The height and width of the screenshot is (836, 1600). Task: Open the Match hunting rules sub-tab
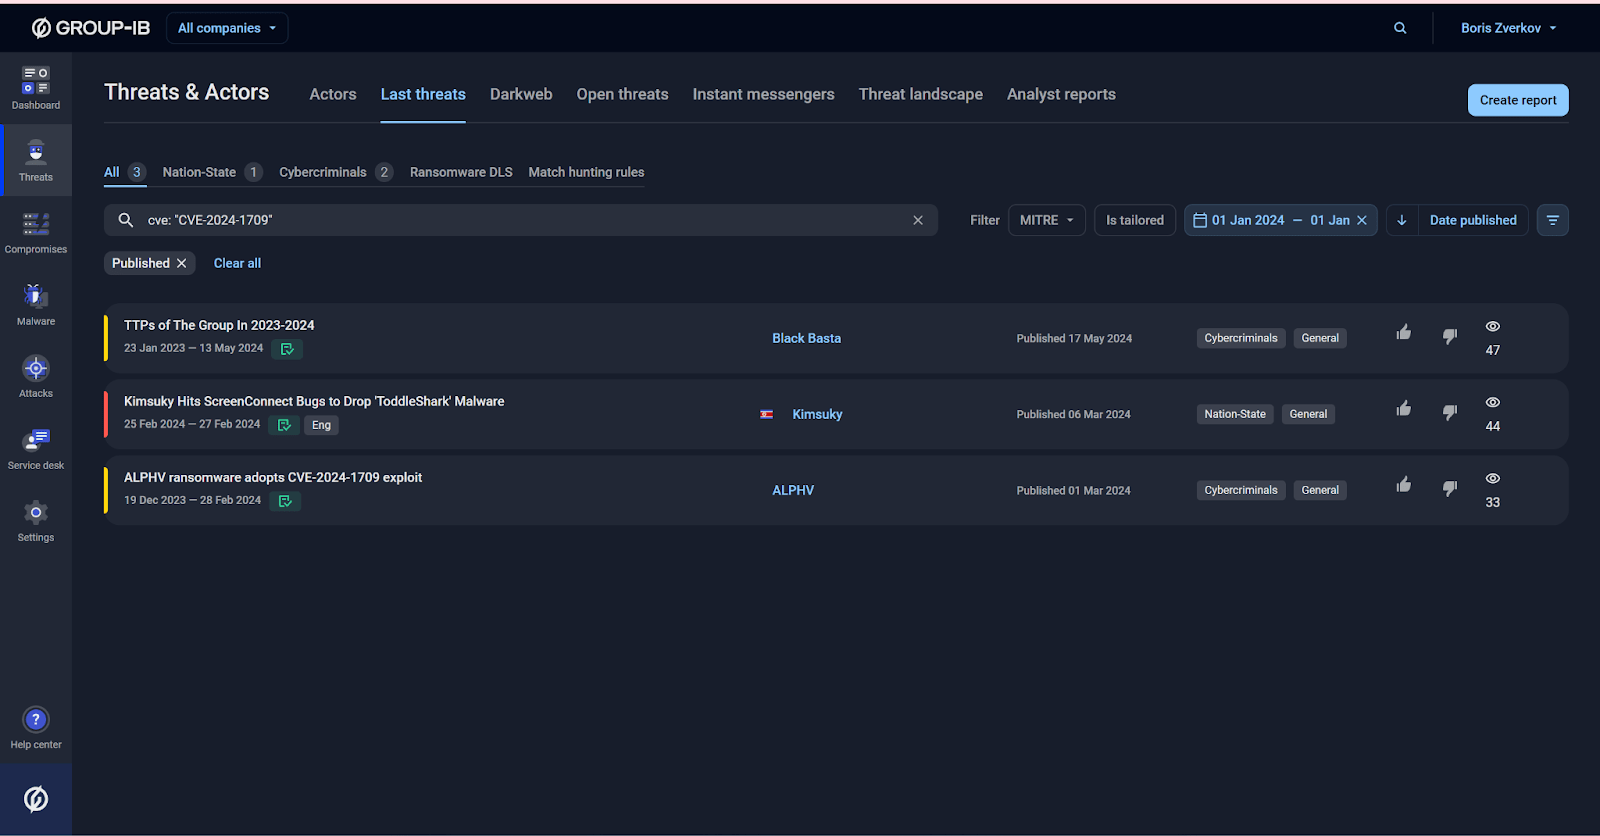click(586, 172)
